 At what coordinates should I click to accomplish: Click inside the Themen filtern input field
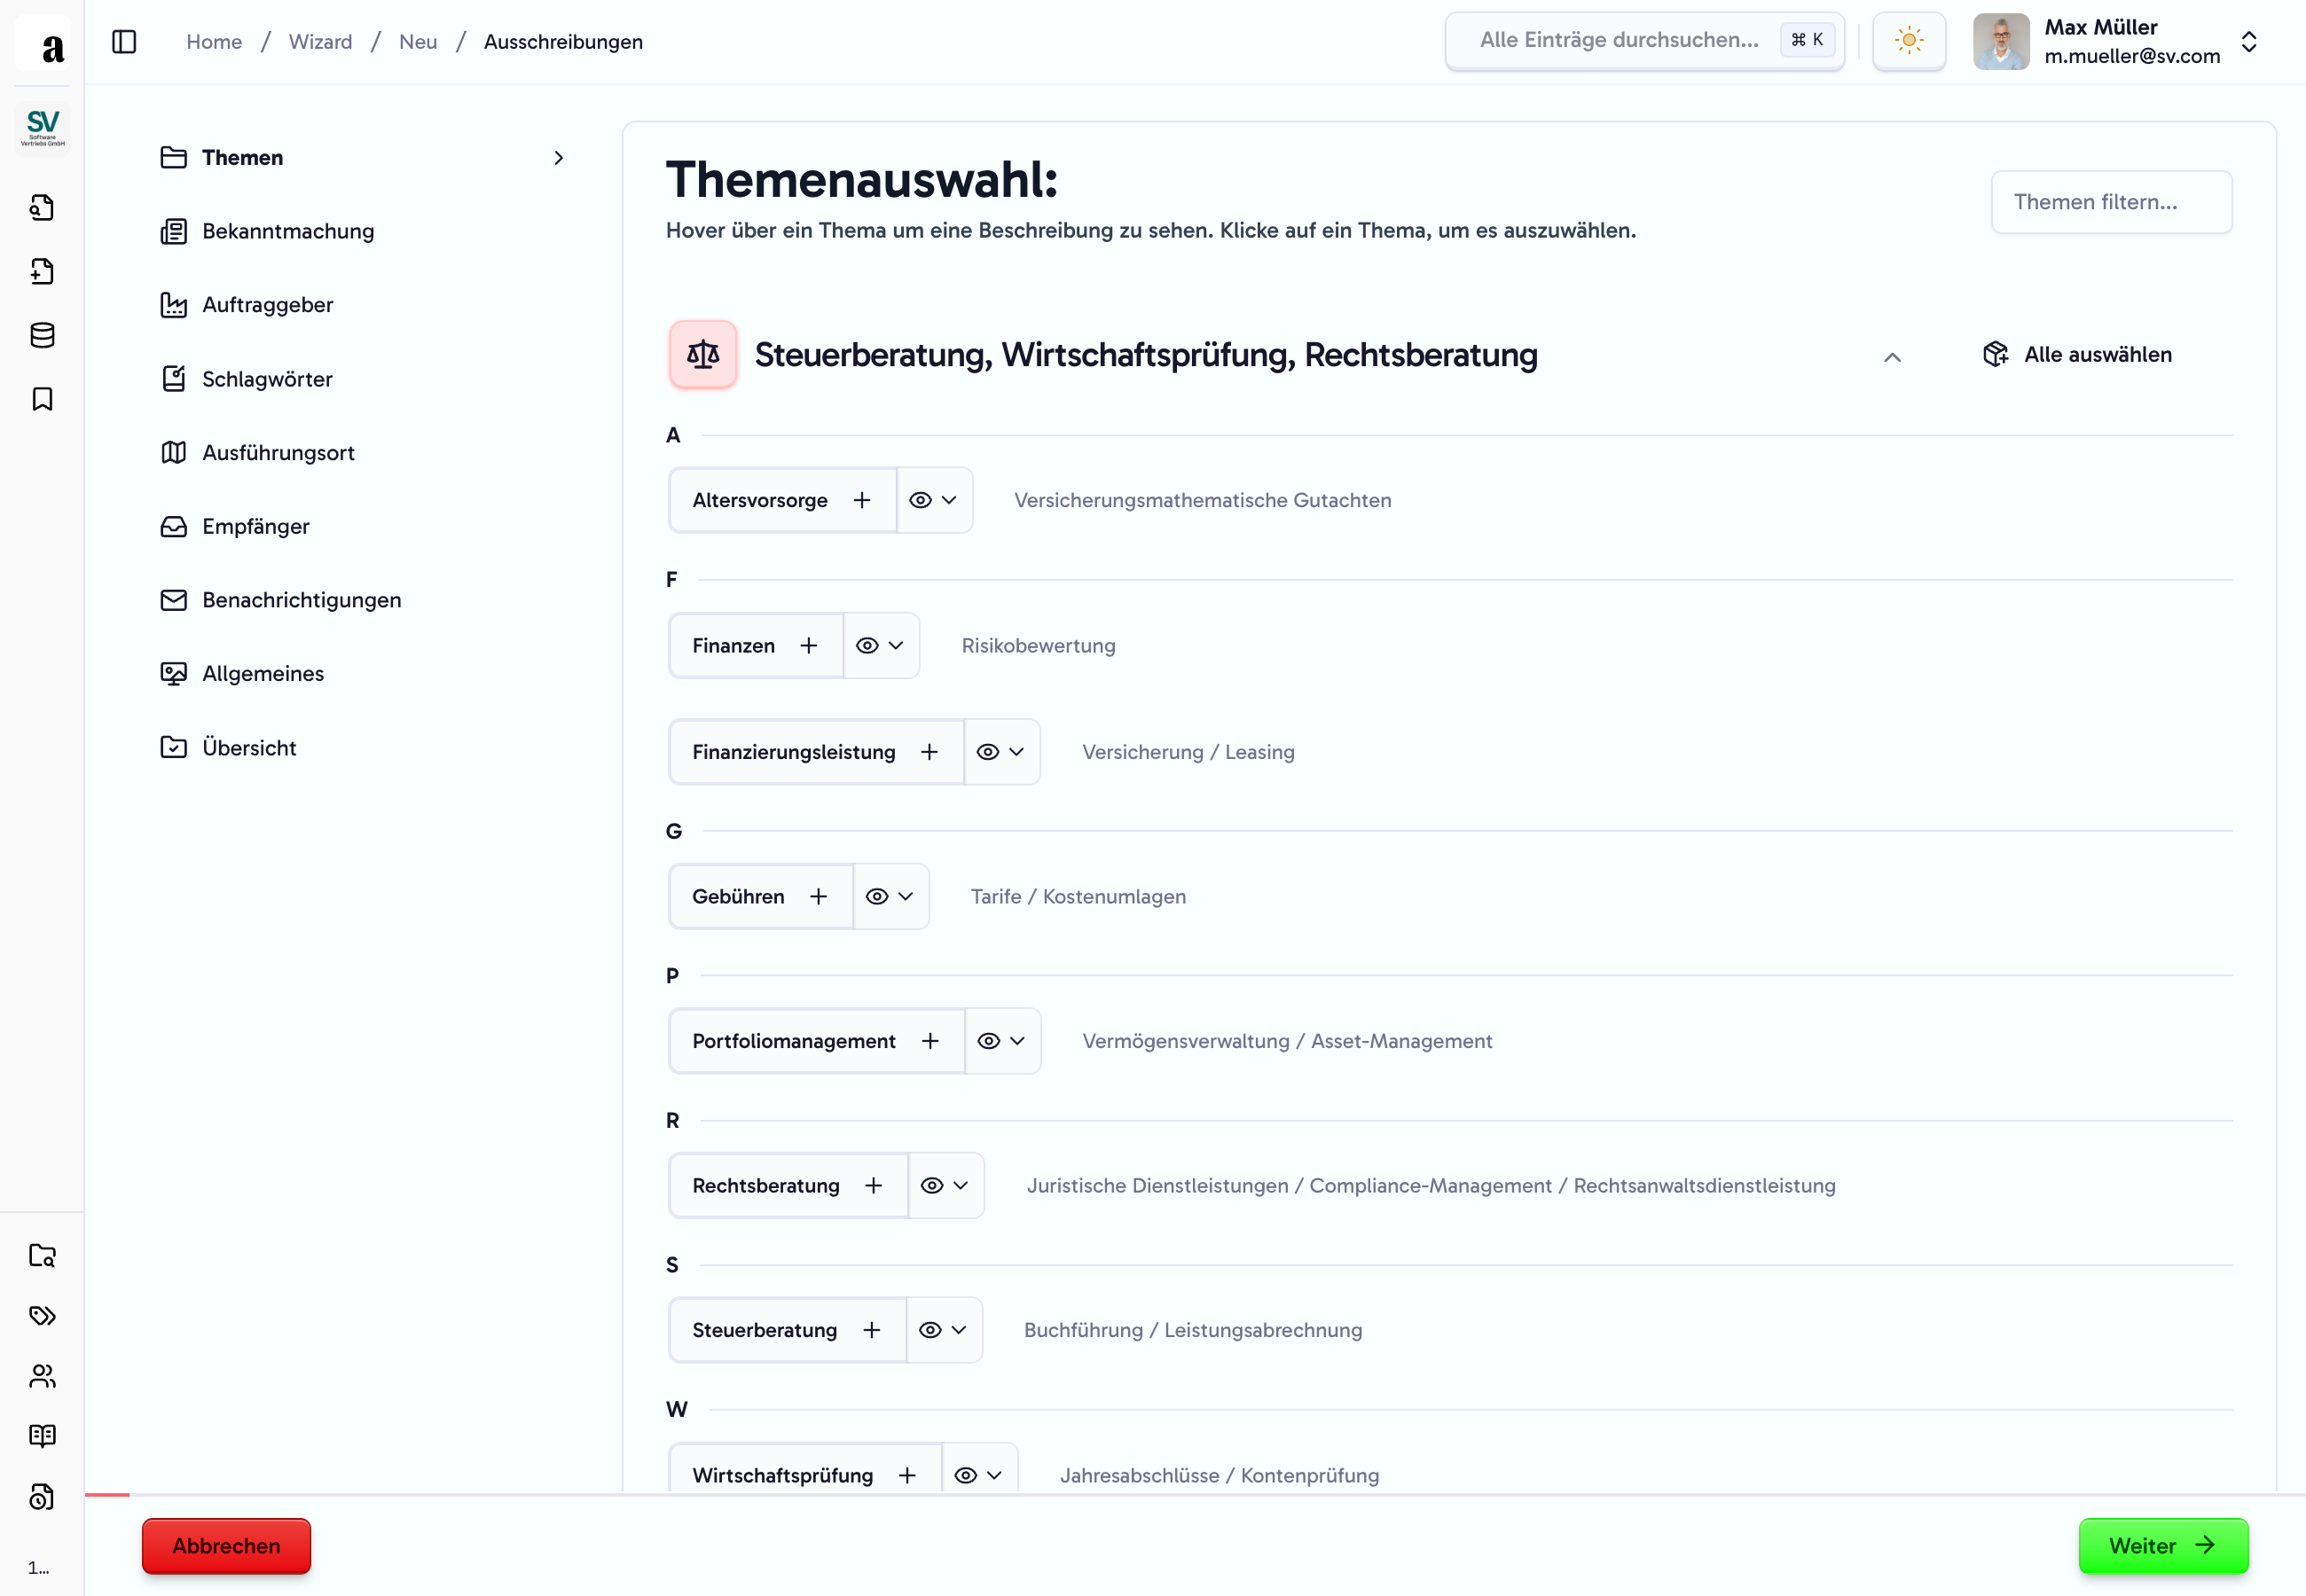click(x=2111, y=202)
